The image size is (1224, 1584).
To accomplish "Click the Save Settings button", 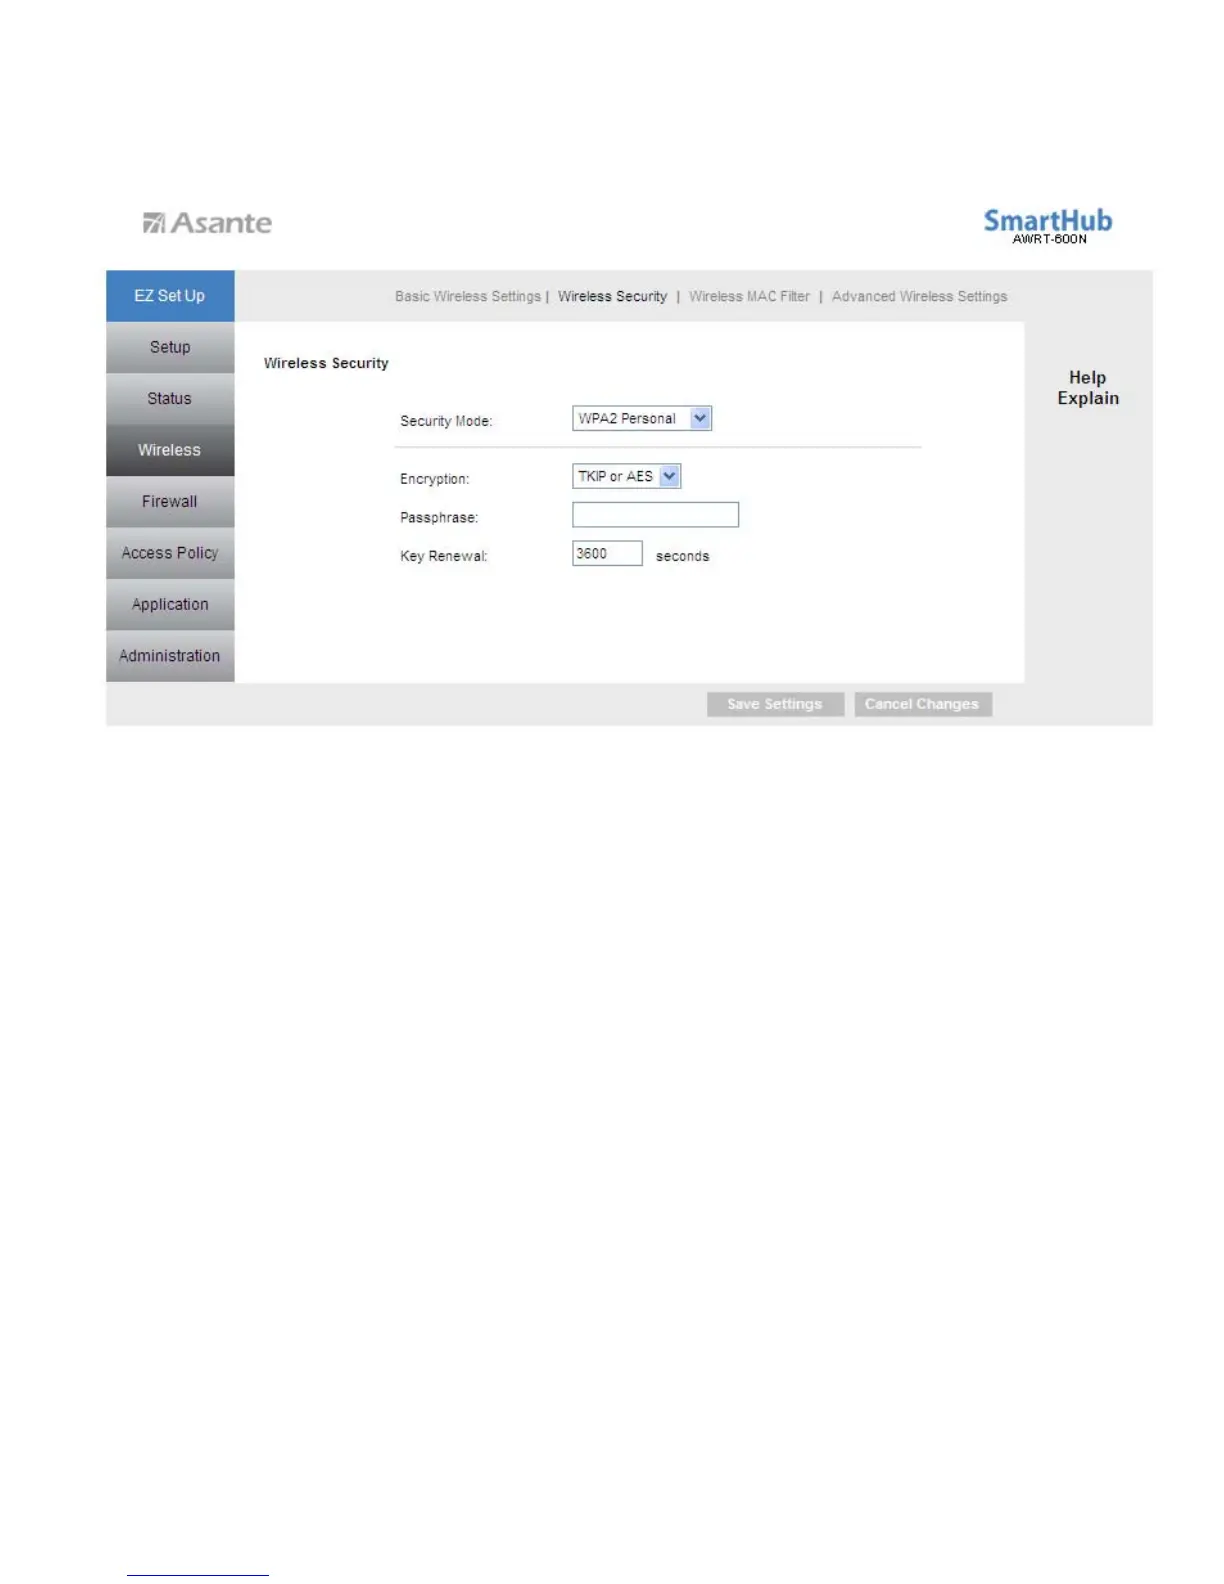I will click(775, 704).
